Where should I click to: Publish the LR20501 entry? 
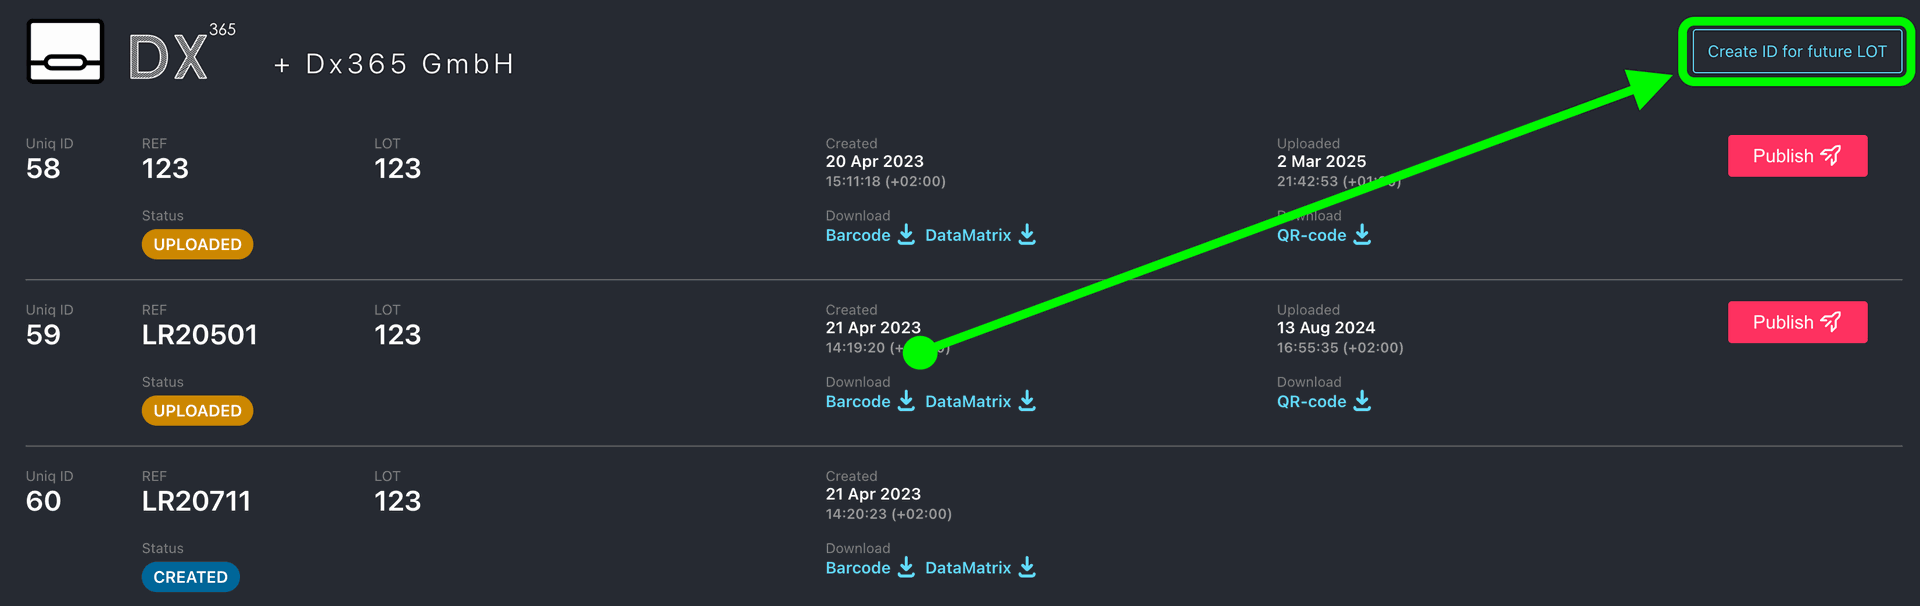point(1796,322)
